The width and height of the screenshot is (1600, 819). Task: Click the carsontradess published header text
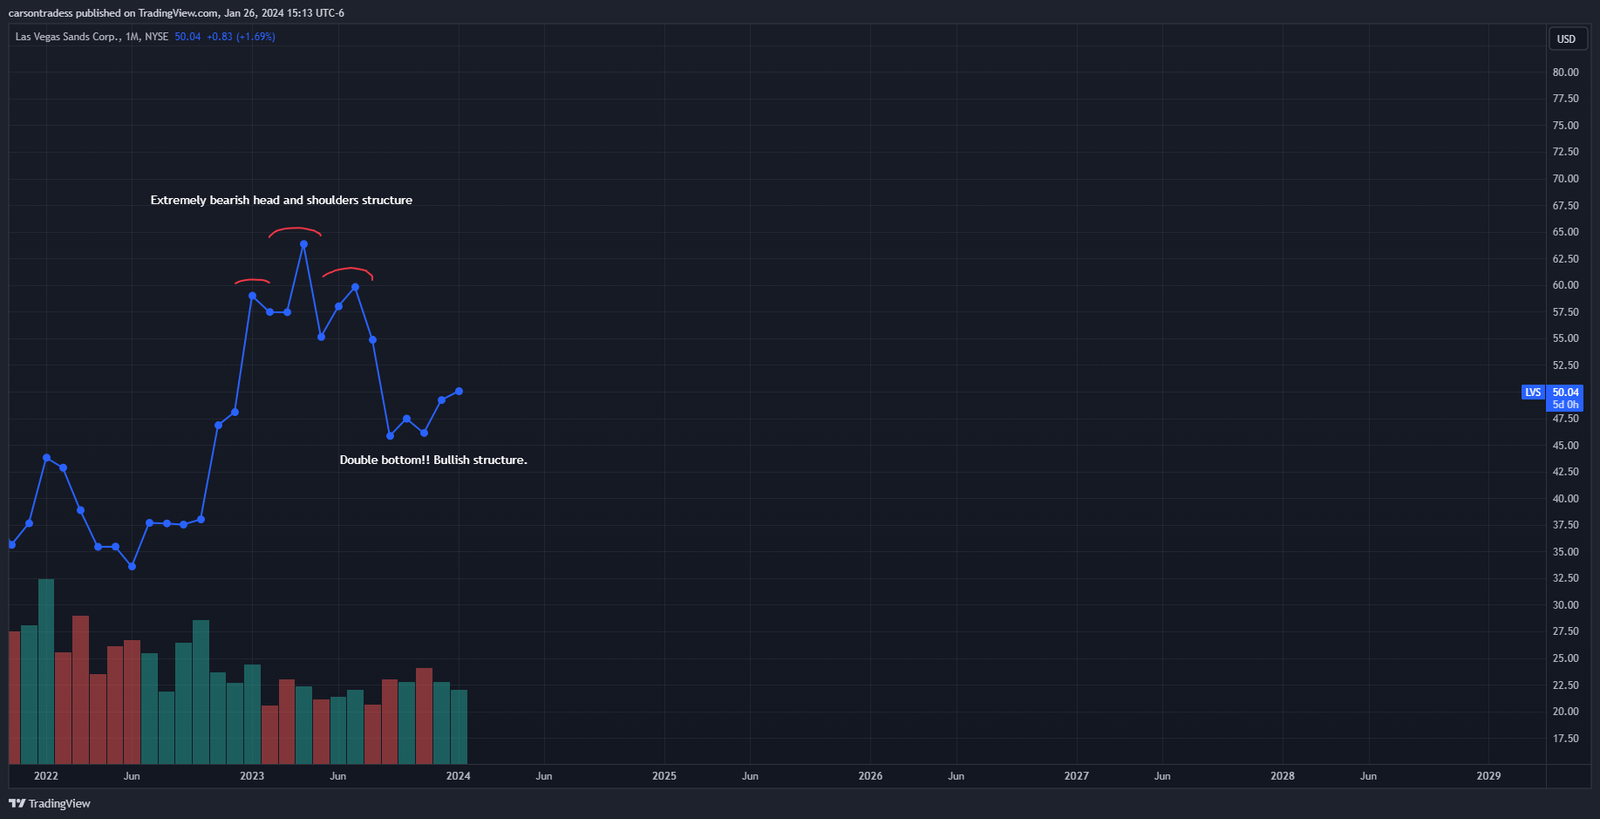click(x=176, y=13)
